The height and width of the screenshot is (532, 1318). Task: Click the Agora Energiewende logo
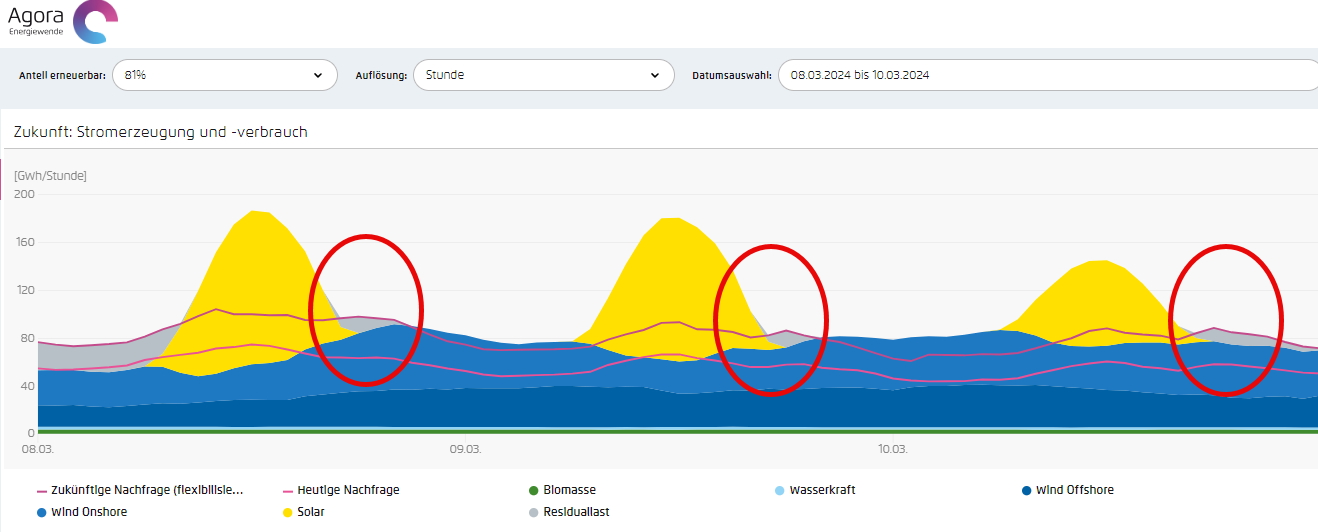[62, 21]
